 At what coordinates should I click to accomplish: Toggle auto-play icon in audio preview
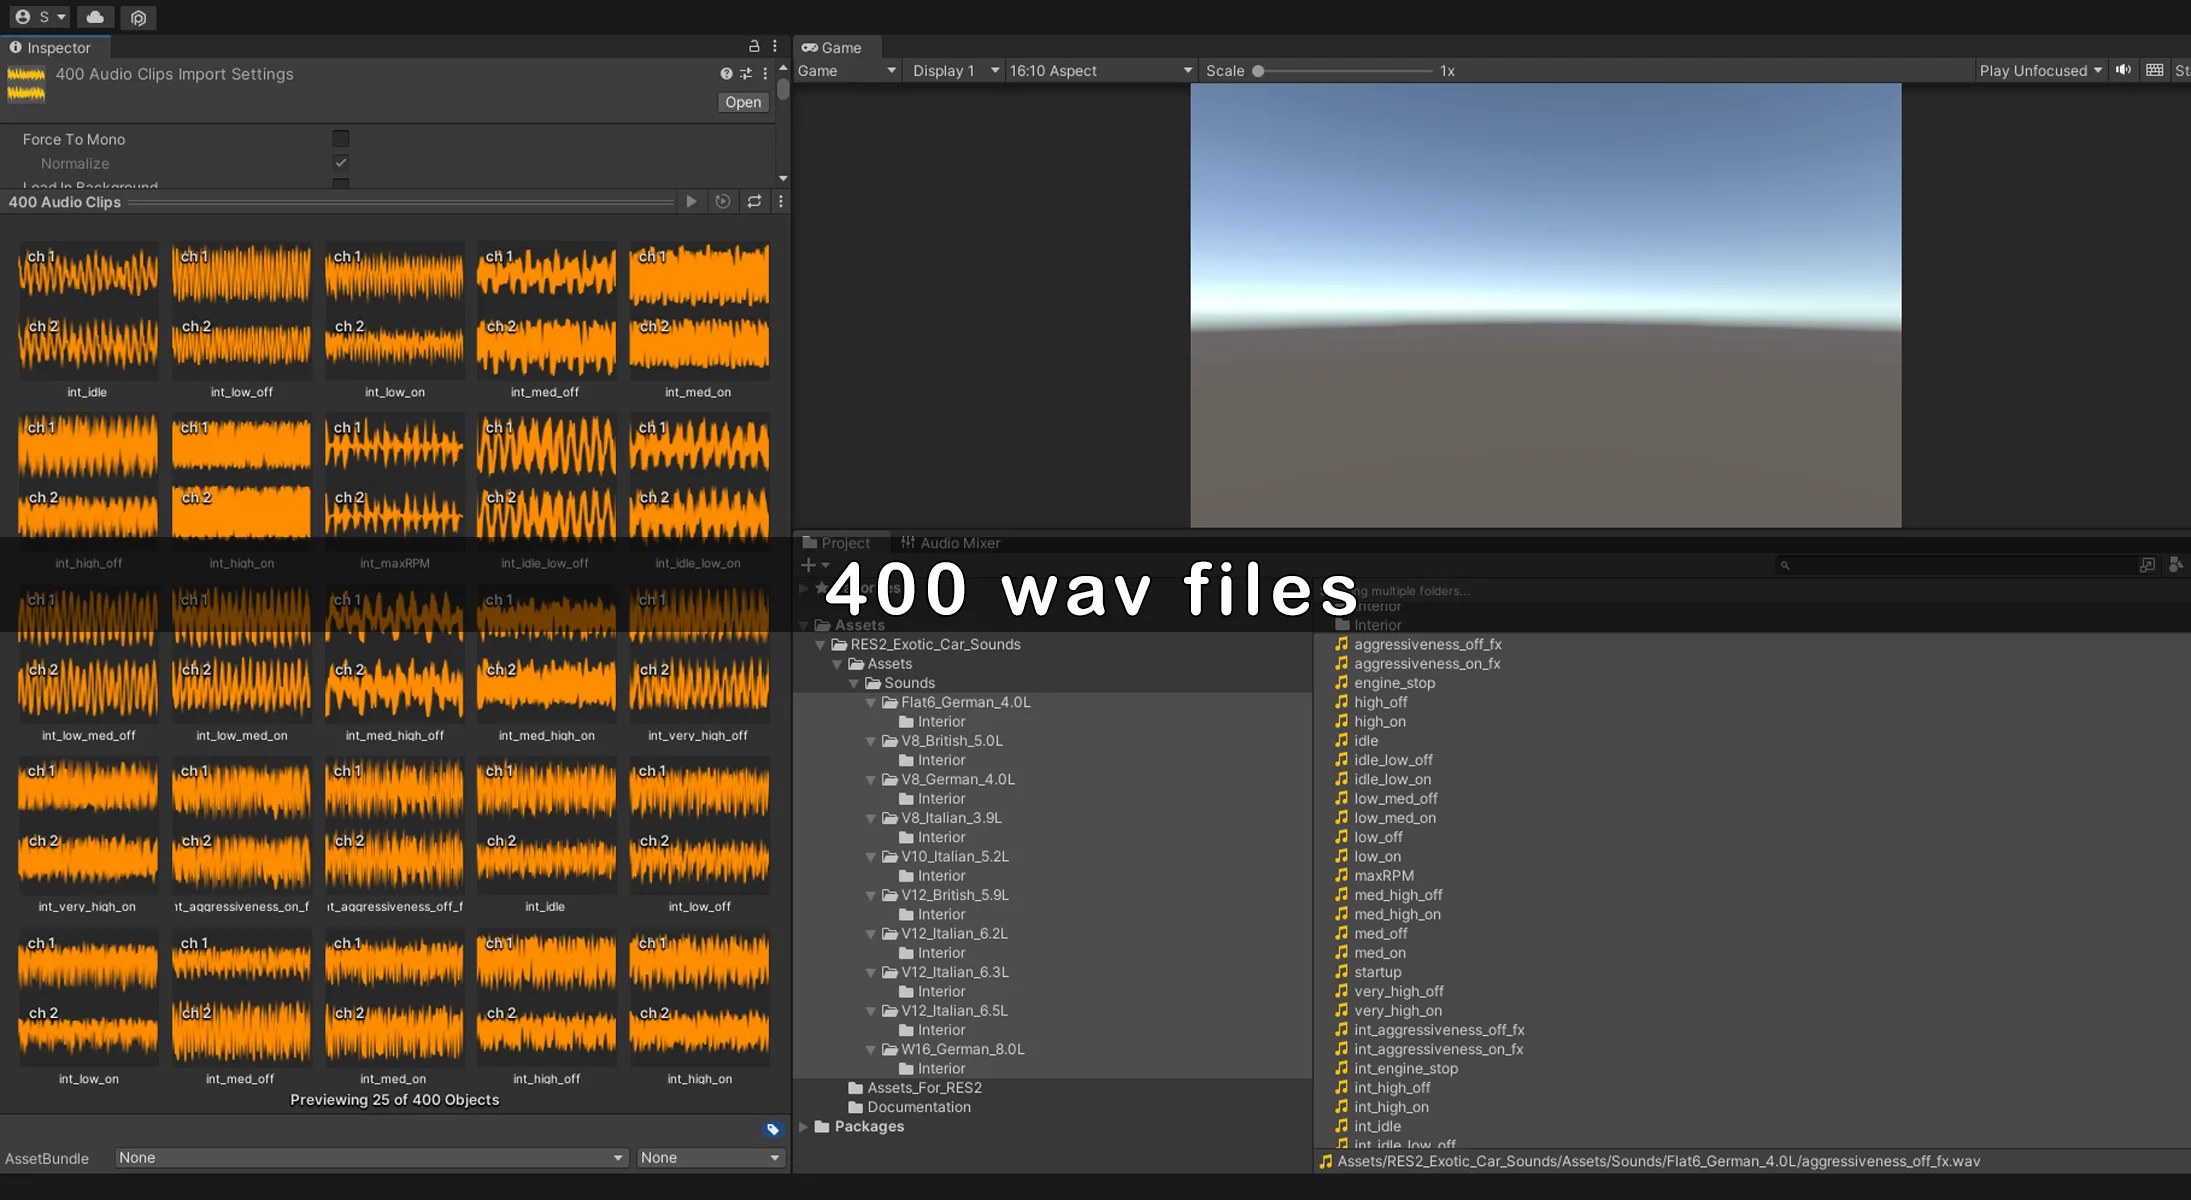coord(722,201)
